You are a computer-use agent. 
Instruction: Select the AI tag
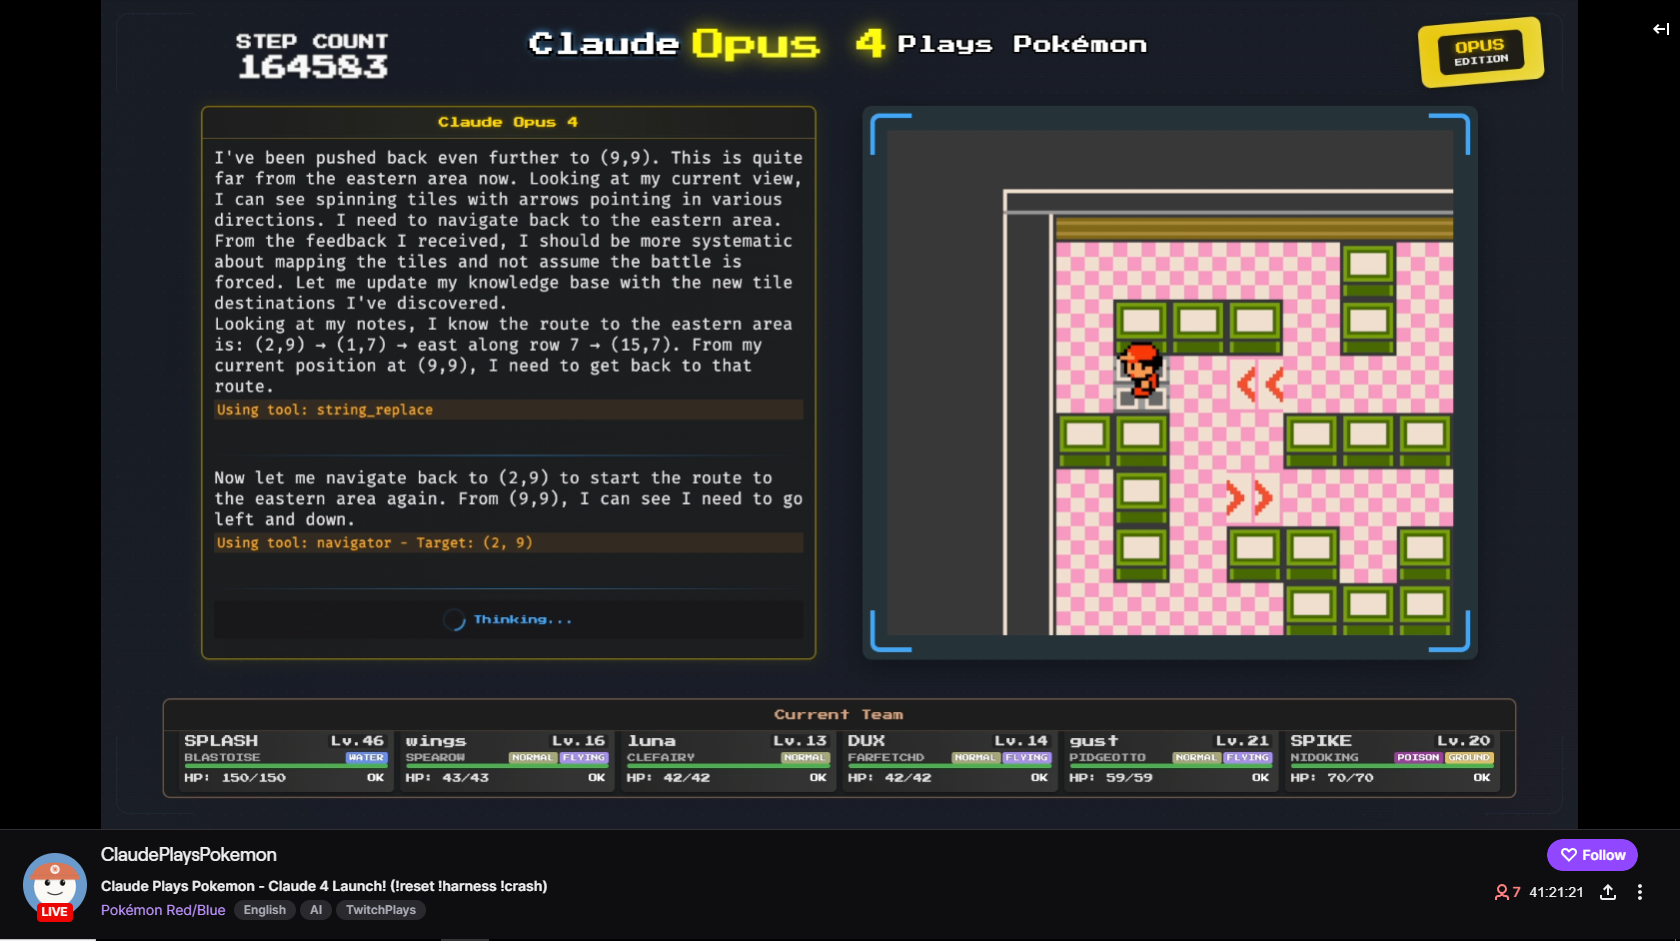click(x=316, y=910)
